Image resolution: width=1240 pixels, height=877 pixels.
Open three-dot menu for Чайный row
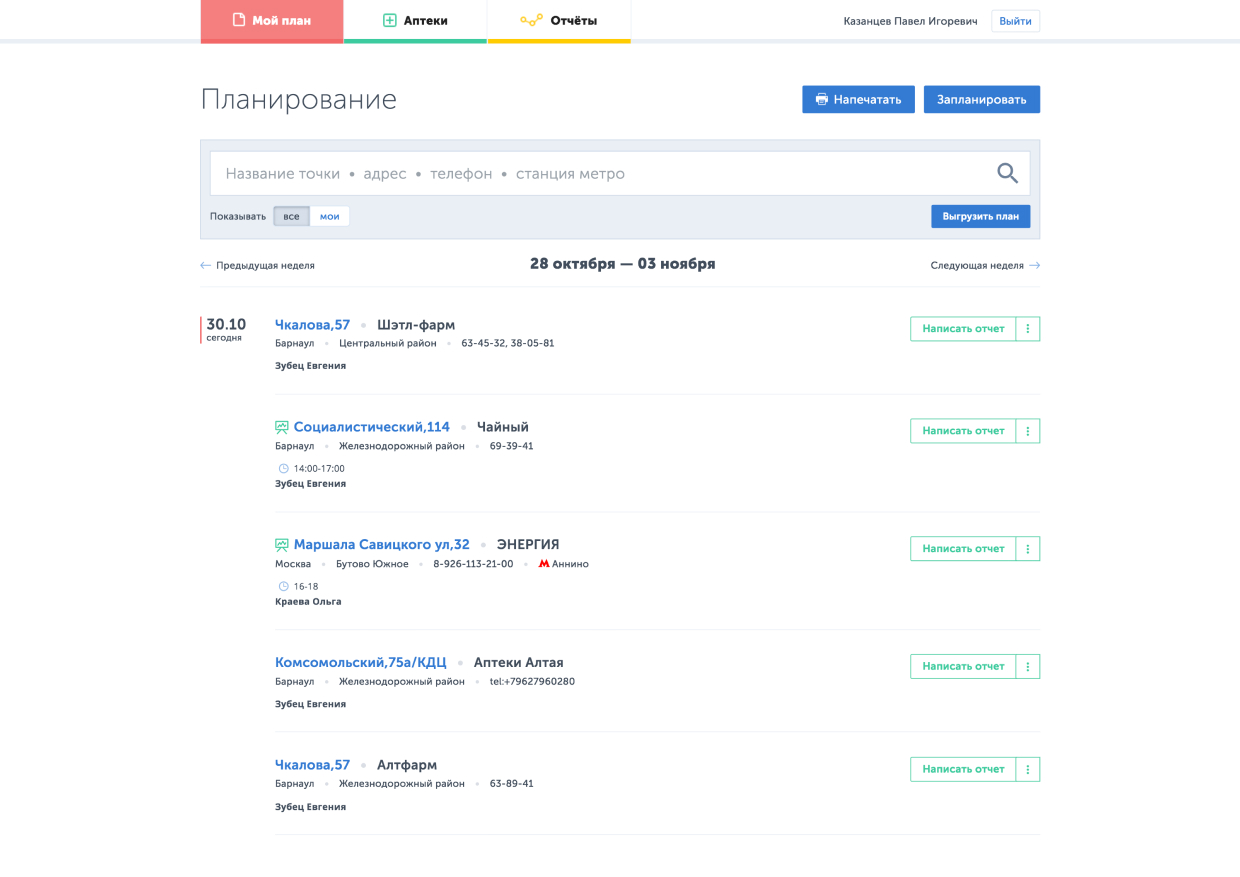(x=1028, y=431)
